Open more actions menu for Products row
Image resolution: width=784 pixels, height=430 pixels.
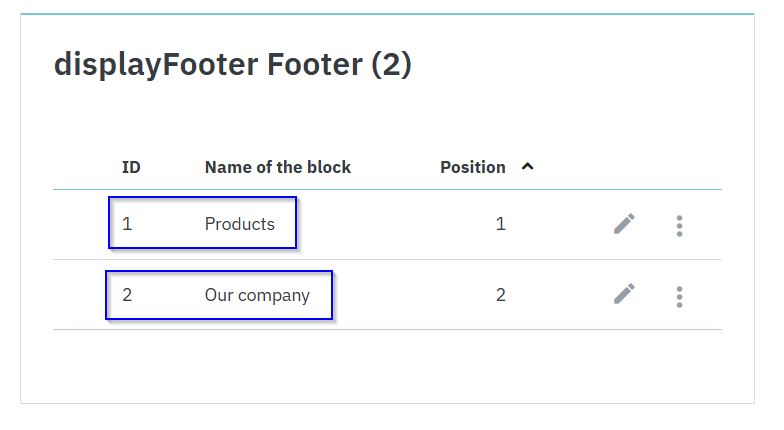[x=679, y=226]
